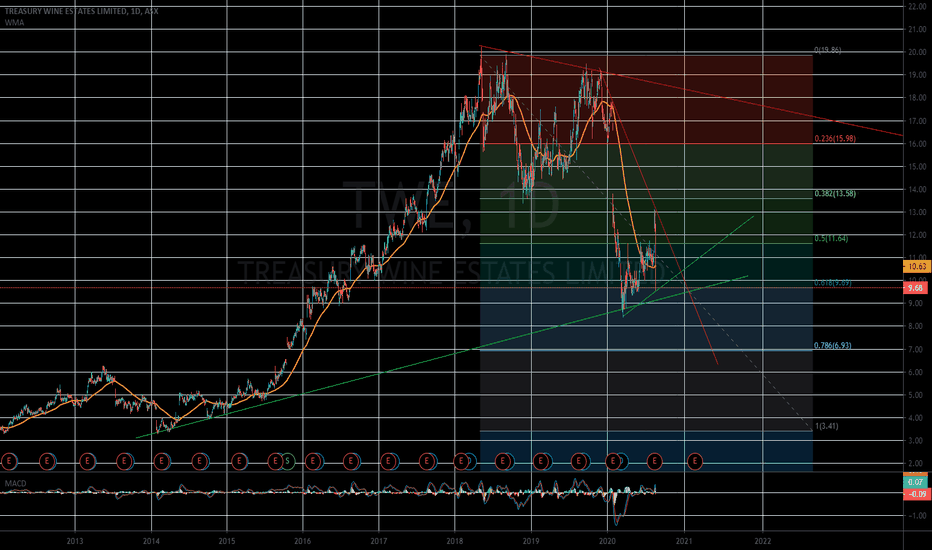Select the WMA indicator label
Image resolution: width=932 pixels, height=550 pixels.
pyautogui.click(x=14, y=23)
